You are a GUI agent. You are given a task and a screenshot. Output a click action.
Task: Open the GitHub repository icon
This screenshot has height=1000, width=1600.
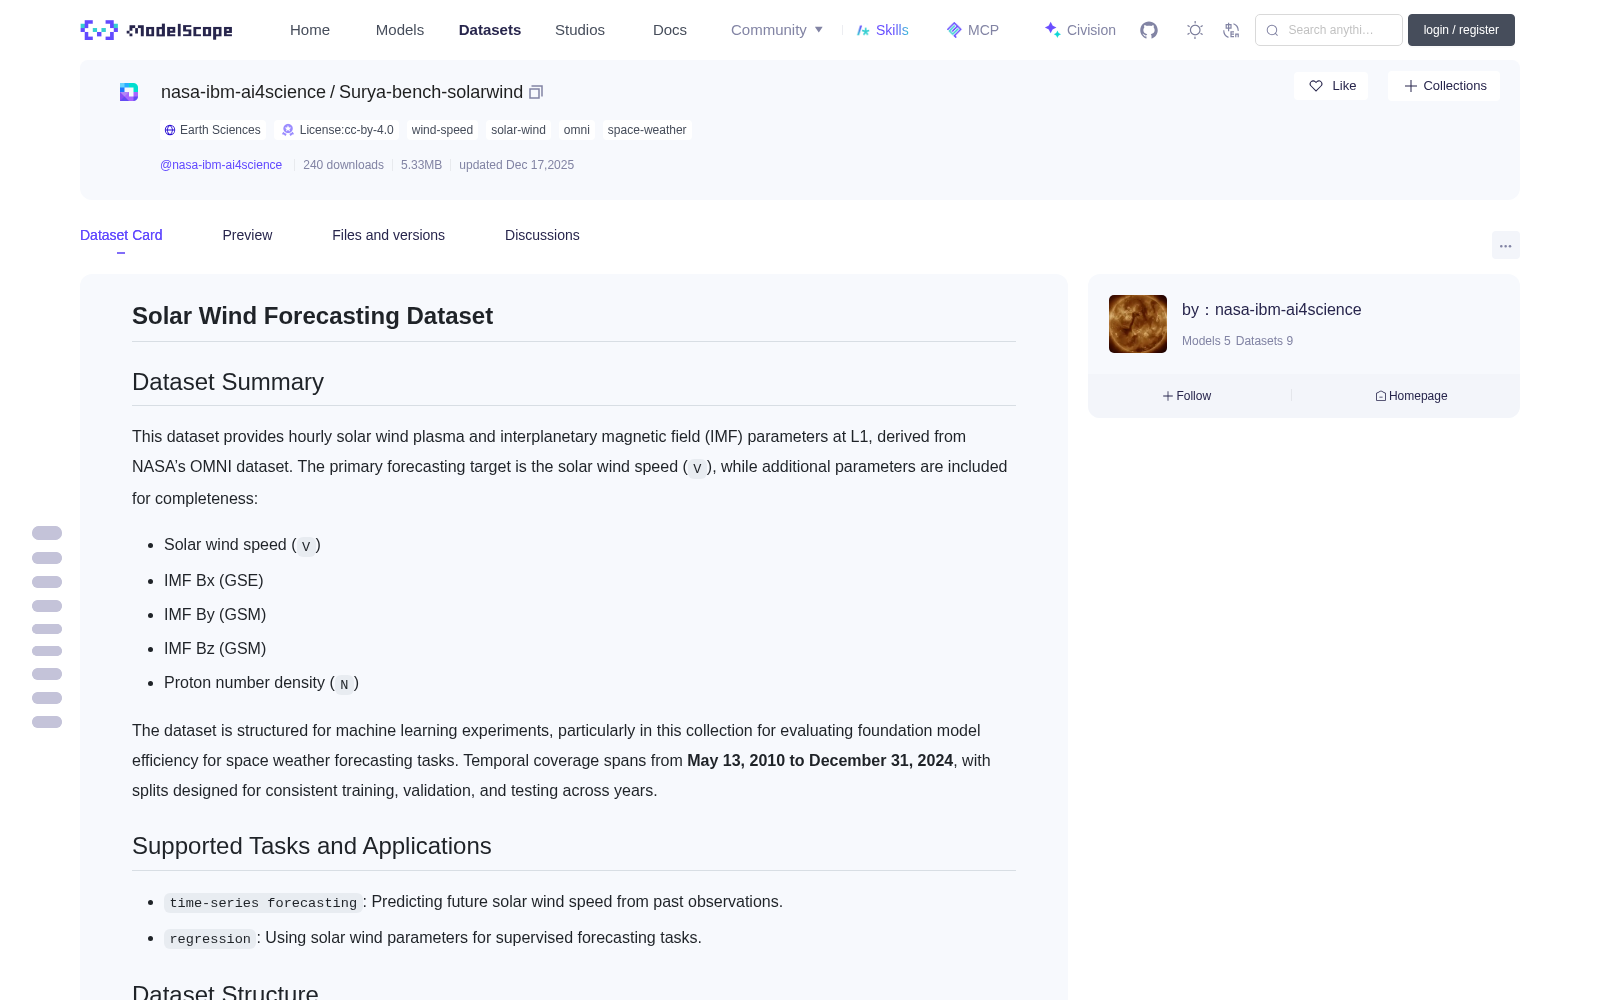point(1149,30)
